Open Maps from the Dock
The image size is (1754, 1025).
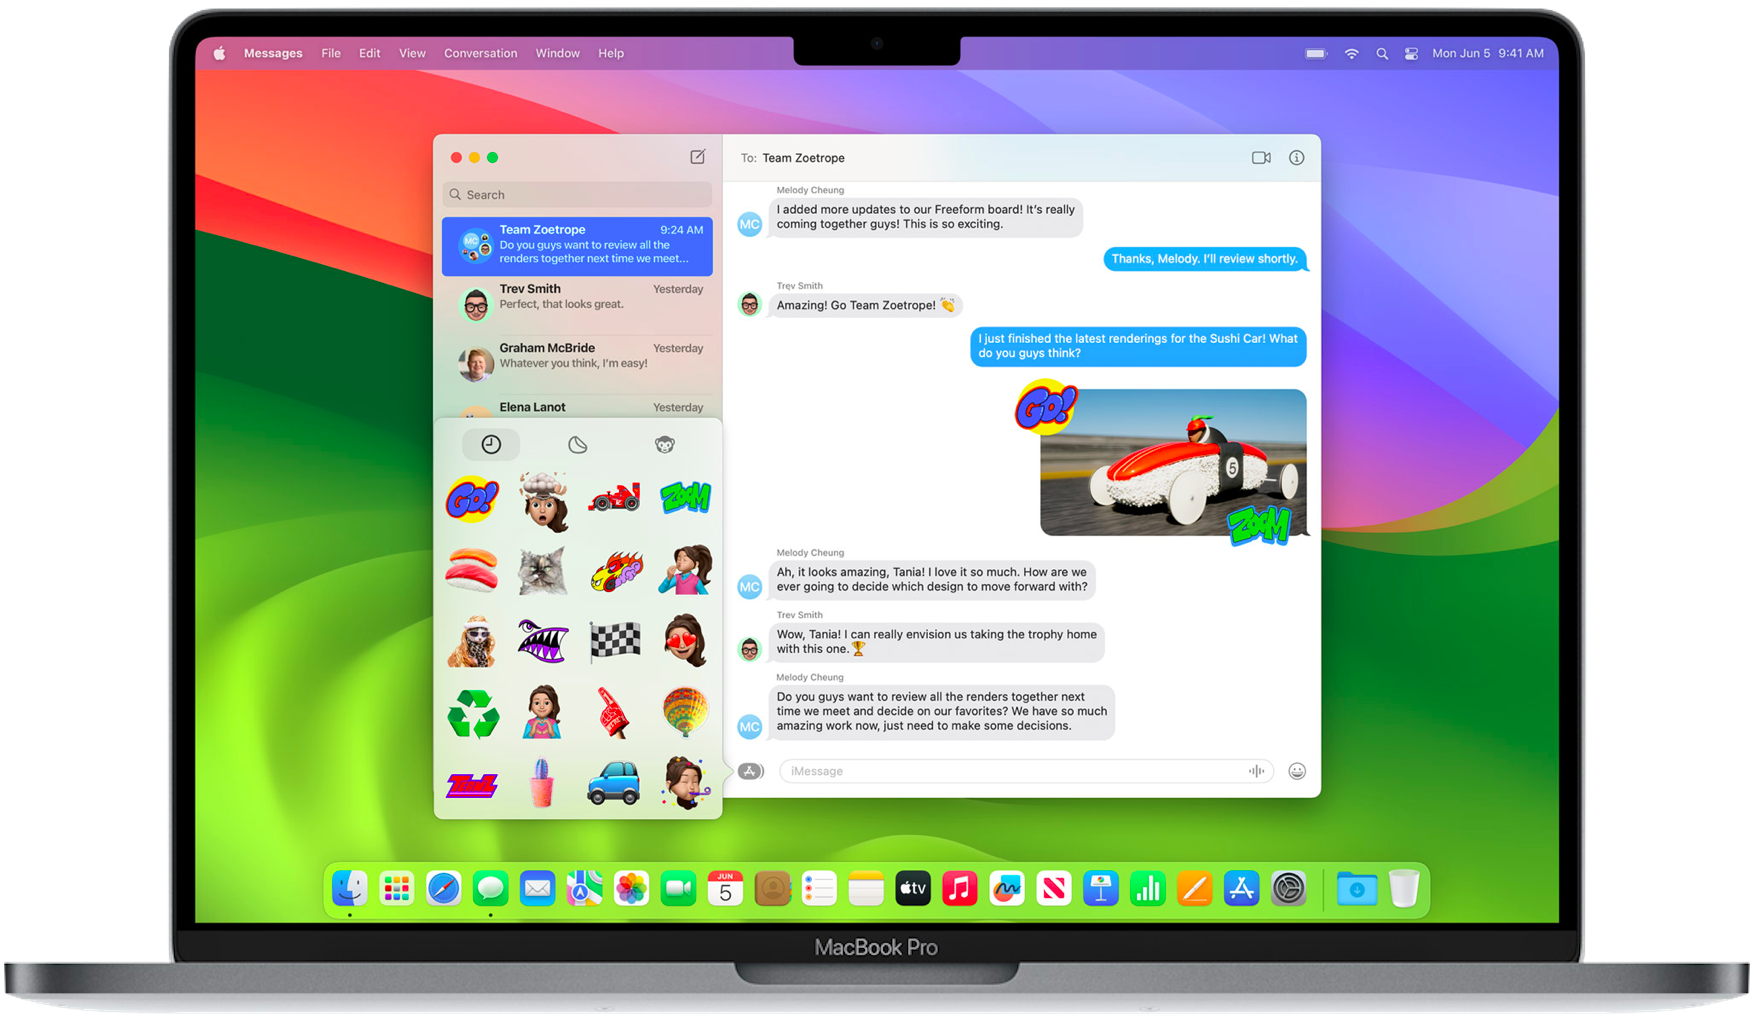[585, 888]
